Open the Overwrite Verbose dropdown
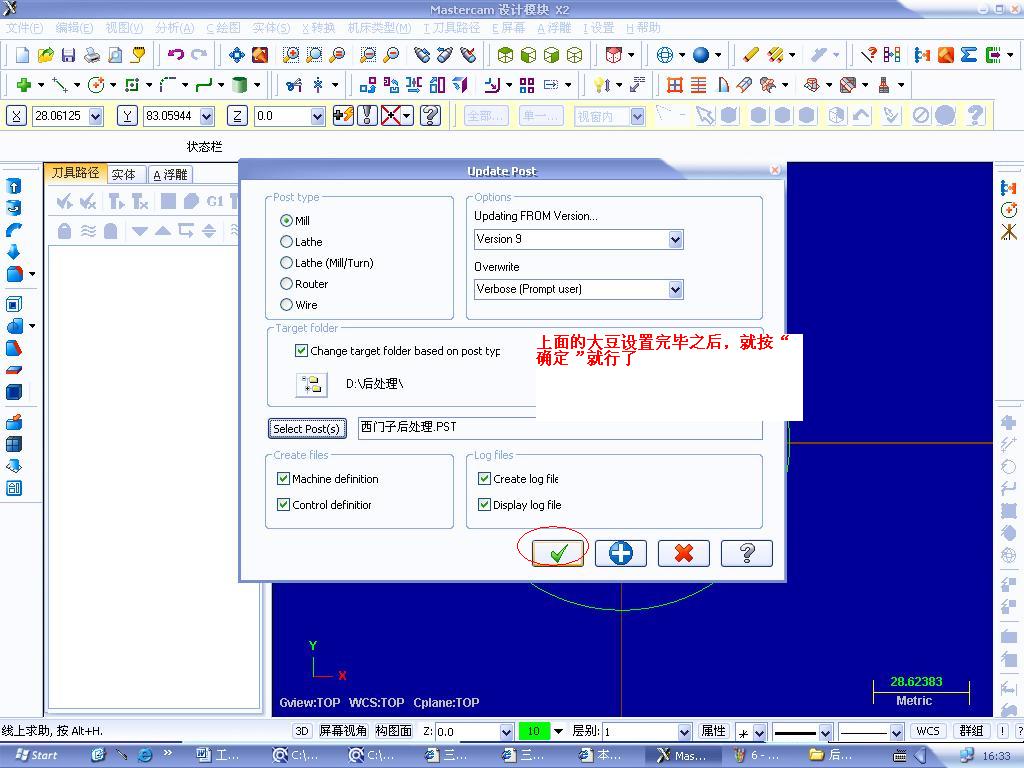The height and width of the screenshot is (768, 1024). [x=675, y=289]
